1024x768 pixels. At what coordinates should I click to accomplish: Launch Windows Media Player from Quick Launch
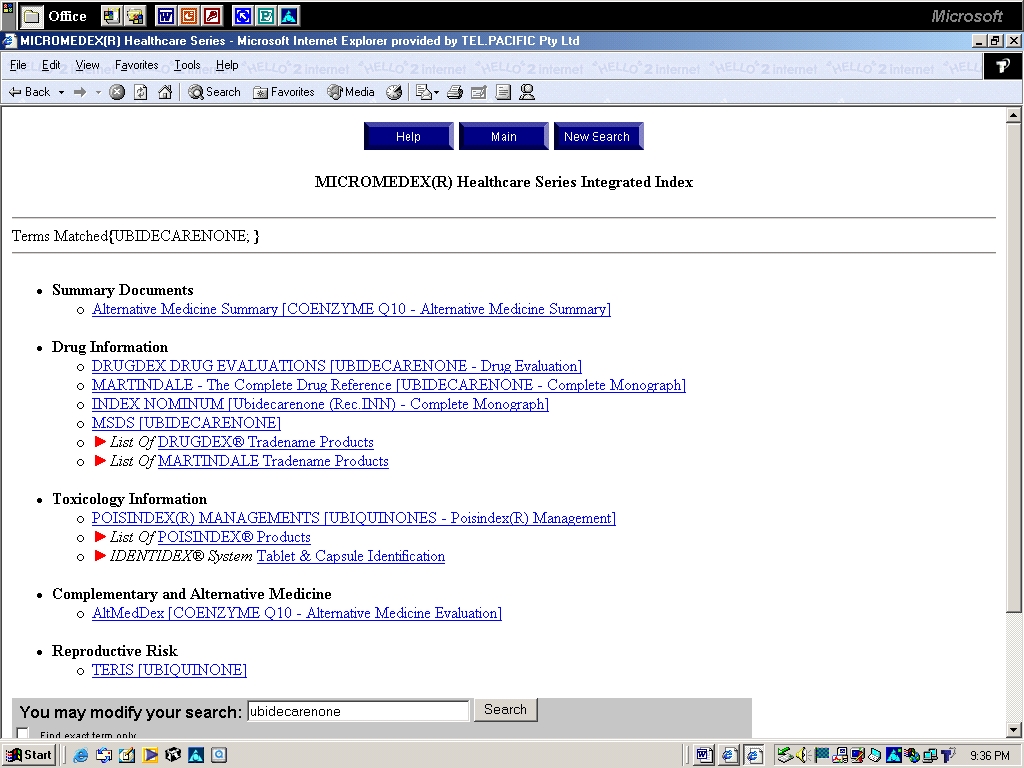pyautogui.click(x=150, y=756)
